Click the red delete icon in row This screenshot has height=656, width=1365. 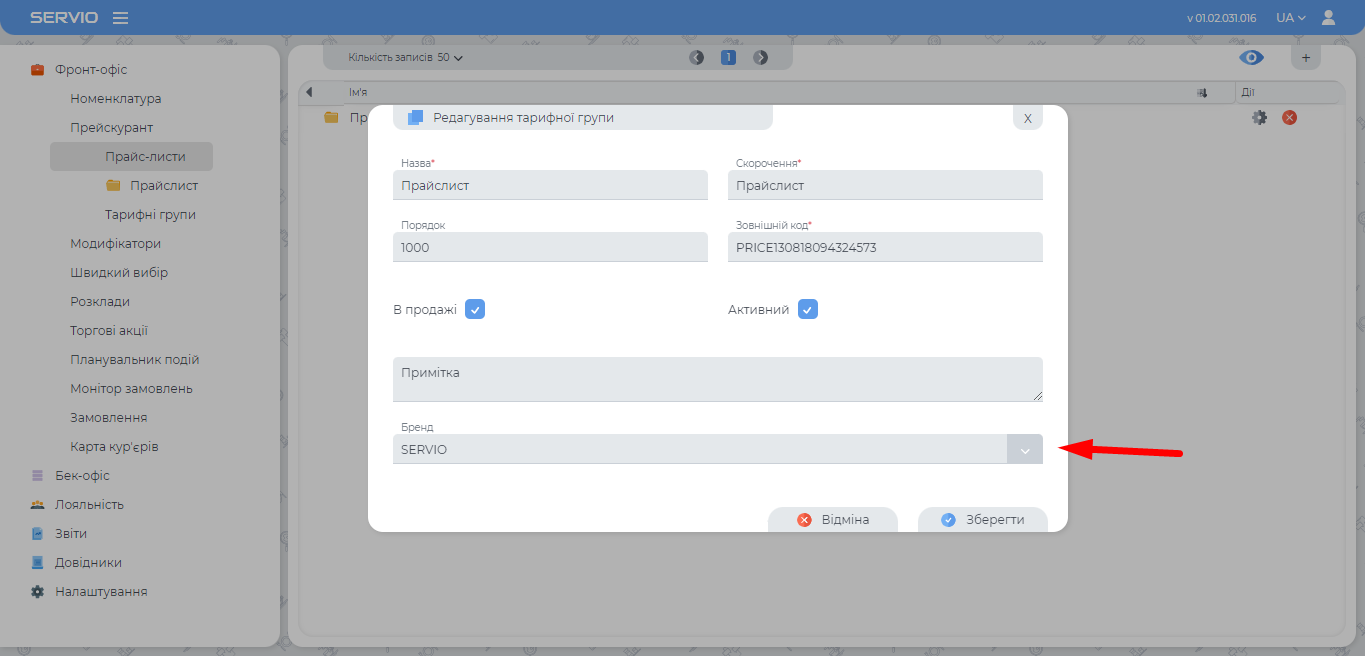[1289, 117]
